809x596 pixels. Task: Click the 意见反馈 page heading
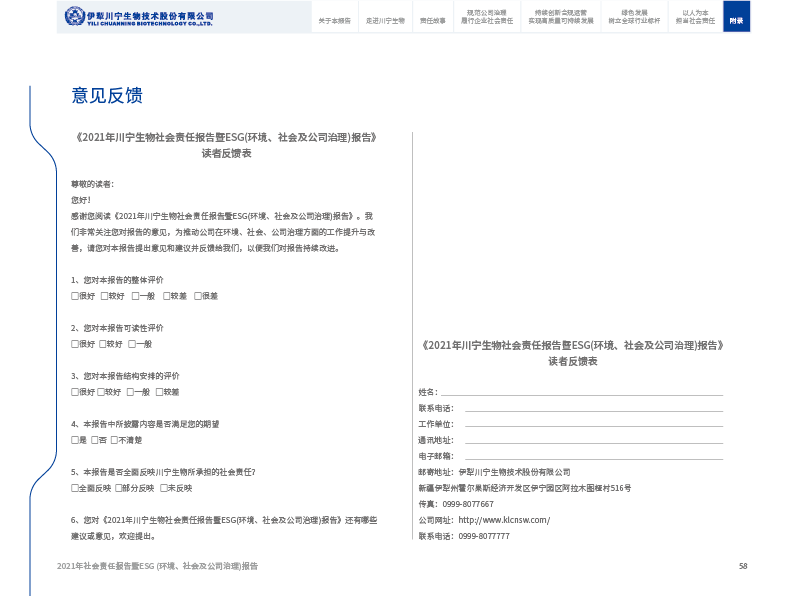tap(107, 96)
